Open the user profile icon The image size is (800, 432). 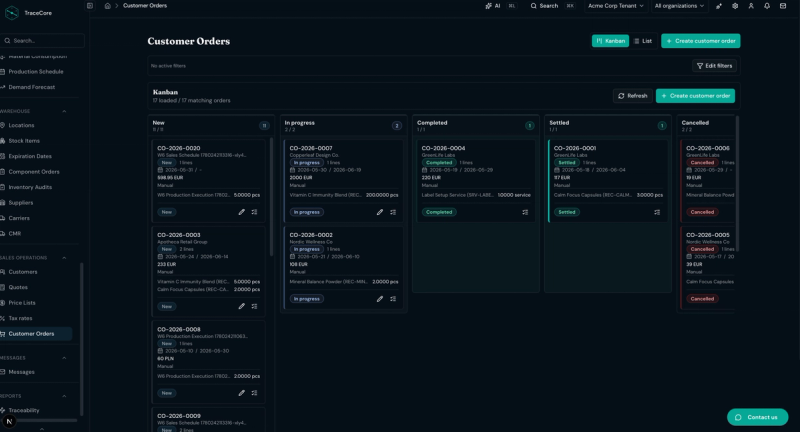751,6
